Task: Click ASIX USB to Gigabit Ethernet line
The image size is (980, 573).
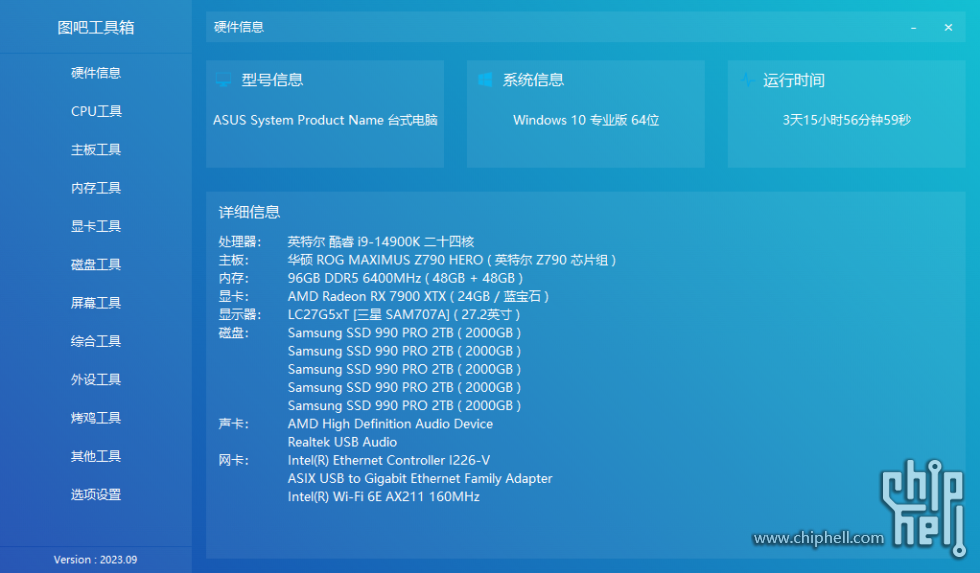Action: click(420, 478)
